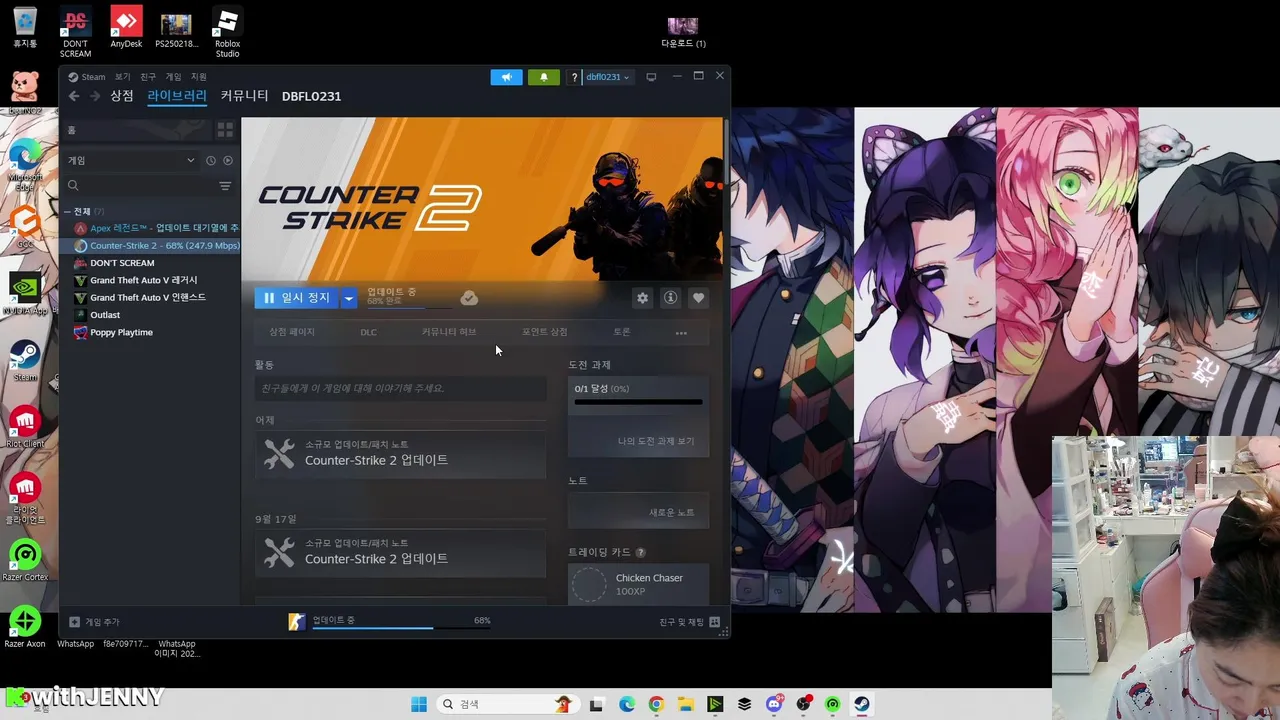The width and height of the screenshot is (1280, 720).
Task: Open the 지원 menu
Action: (199, 77)
